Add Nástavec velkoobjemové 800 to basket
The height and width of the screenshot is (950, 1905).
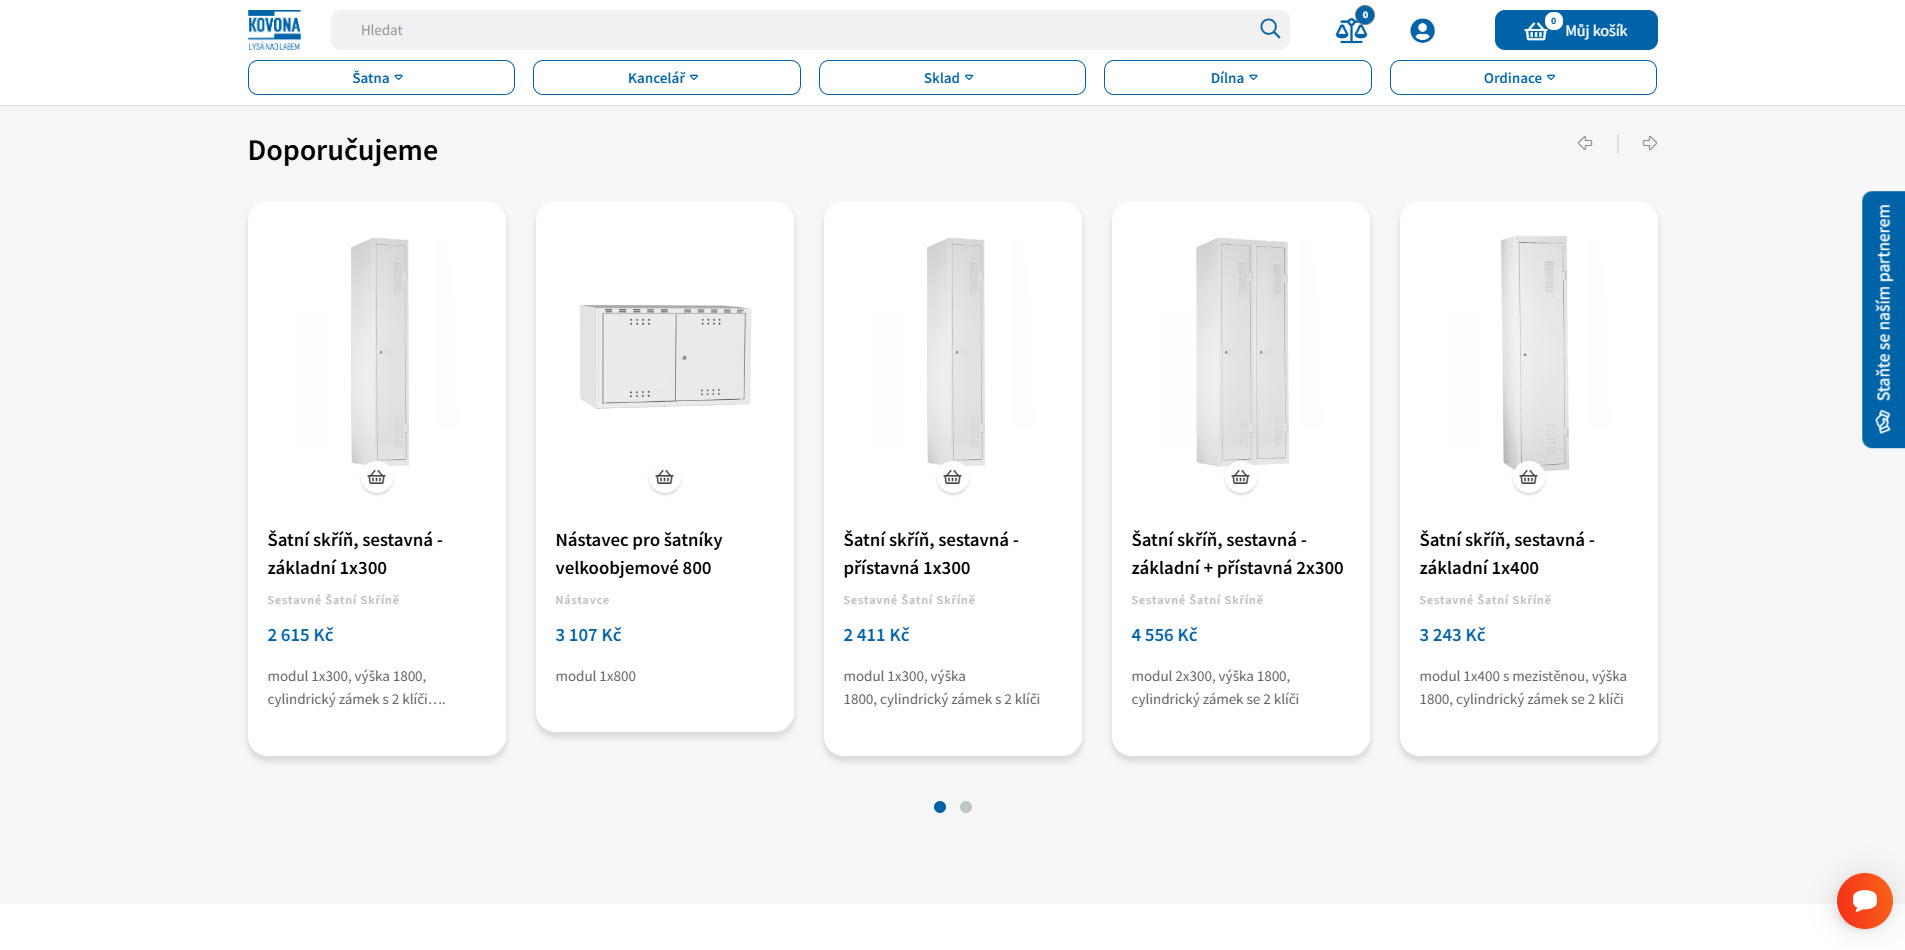click(664, 478)
